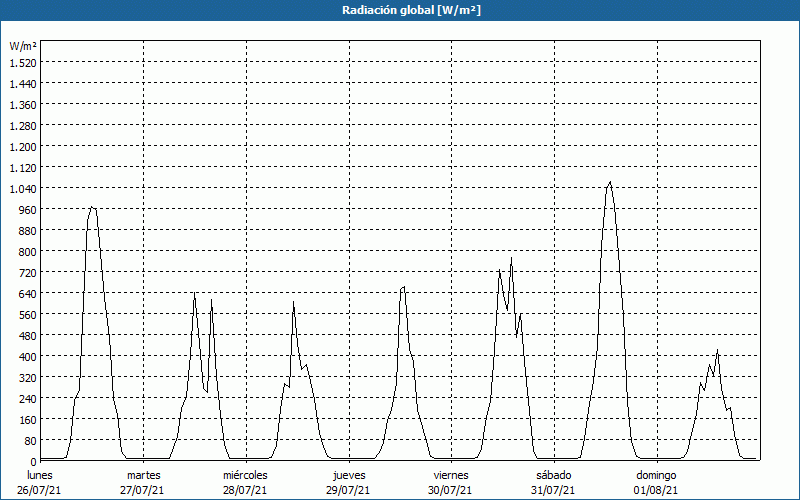This screenshot has width=800, height=500.
Task: Select the '28/07/21' date label
Action: click(x=245, y=490)
